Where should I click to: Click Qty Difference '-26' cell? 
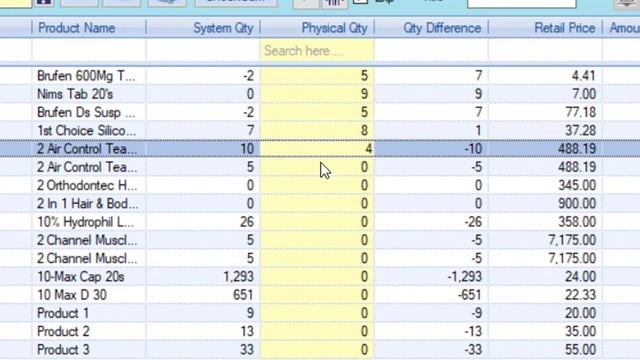pos(431,222)
